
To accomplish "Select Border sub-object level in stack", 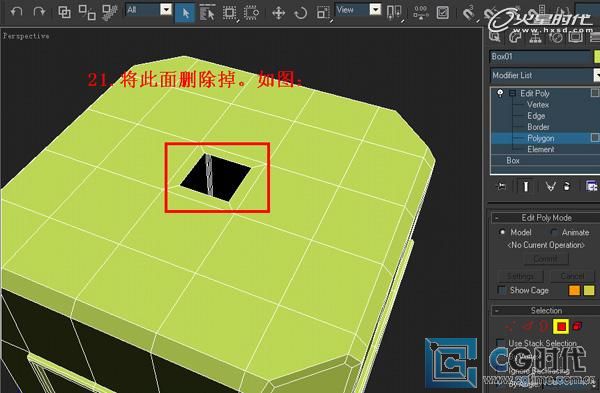I will (x=538, y=127).
